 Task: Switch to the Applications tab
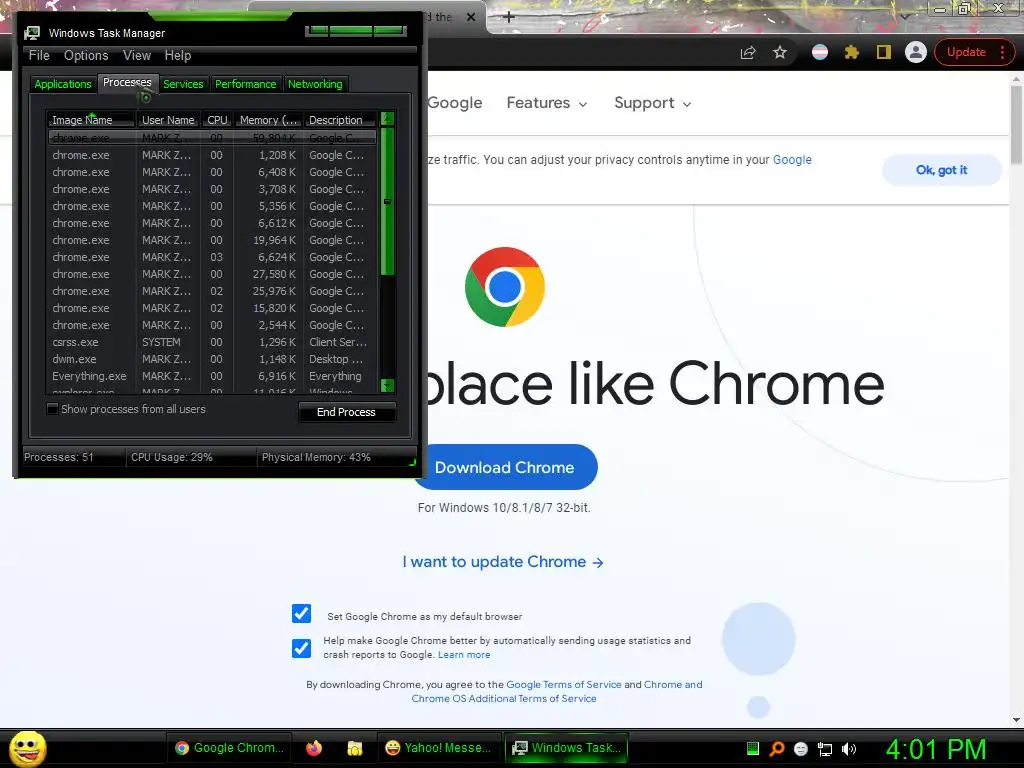(x=63, y=84)
